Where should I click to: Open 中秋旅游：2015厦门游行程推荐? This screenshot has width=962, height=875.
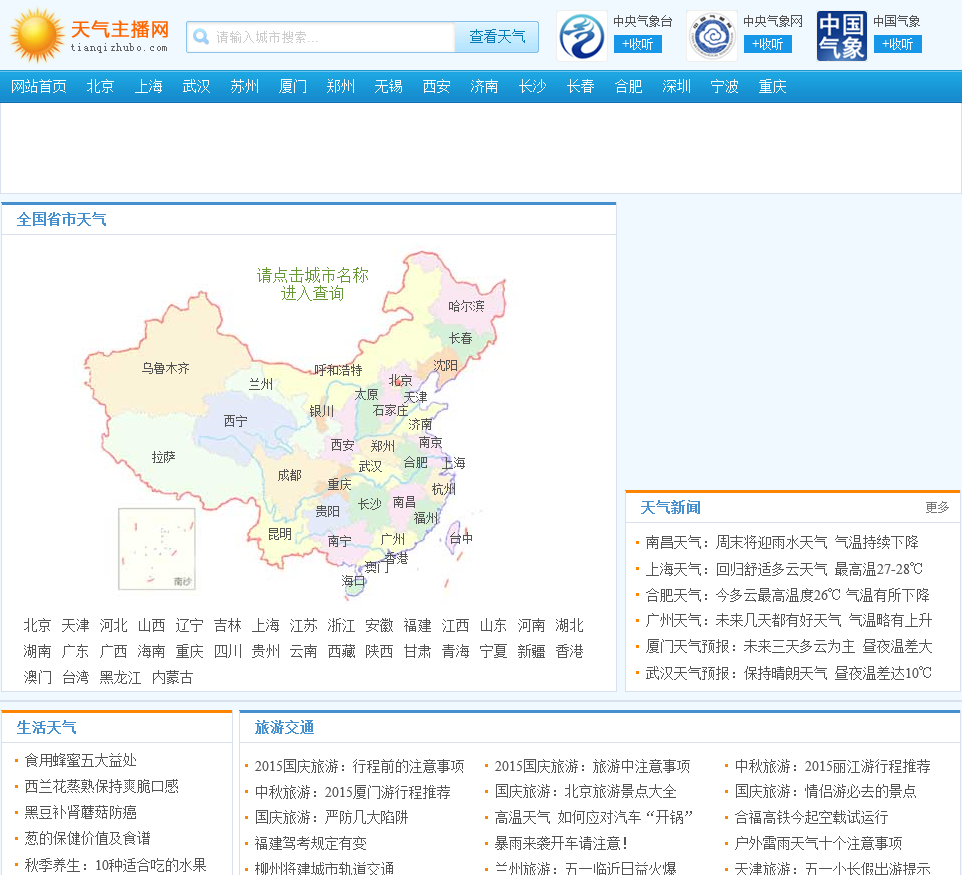tap(353, 792)
